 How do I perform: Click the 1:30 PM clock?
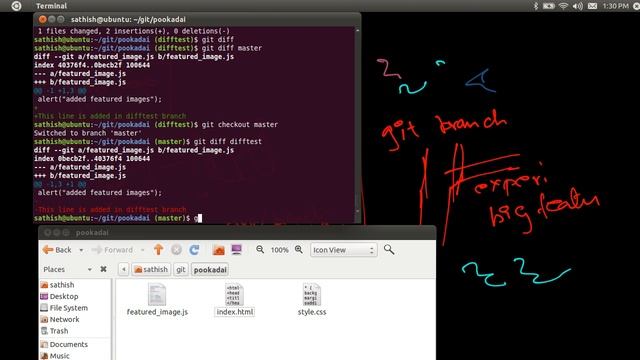[x=616, y=6]
